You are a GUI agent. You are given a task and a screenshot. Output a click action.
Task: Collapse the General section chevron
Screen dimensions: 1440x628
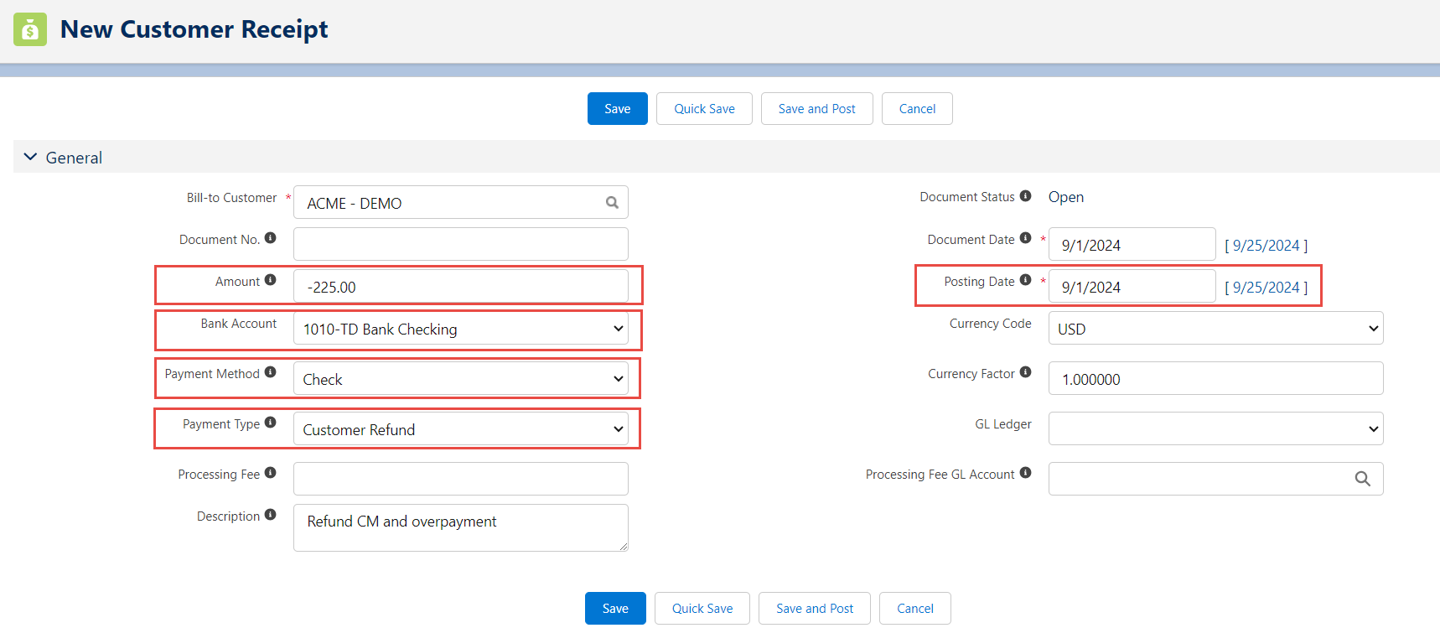tap(30, 157)
